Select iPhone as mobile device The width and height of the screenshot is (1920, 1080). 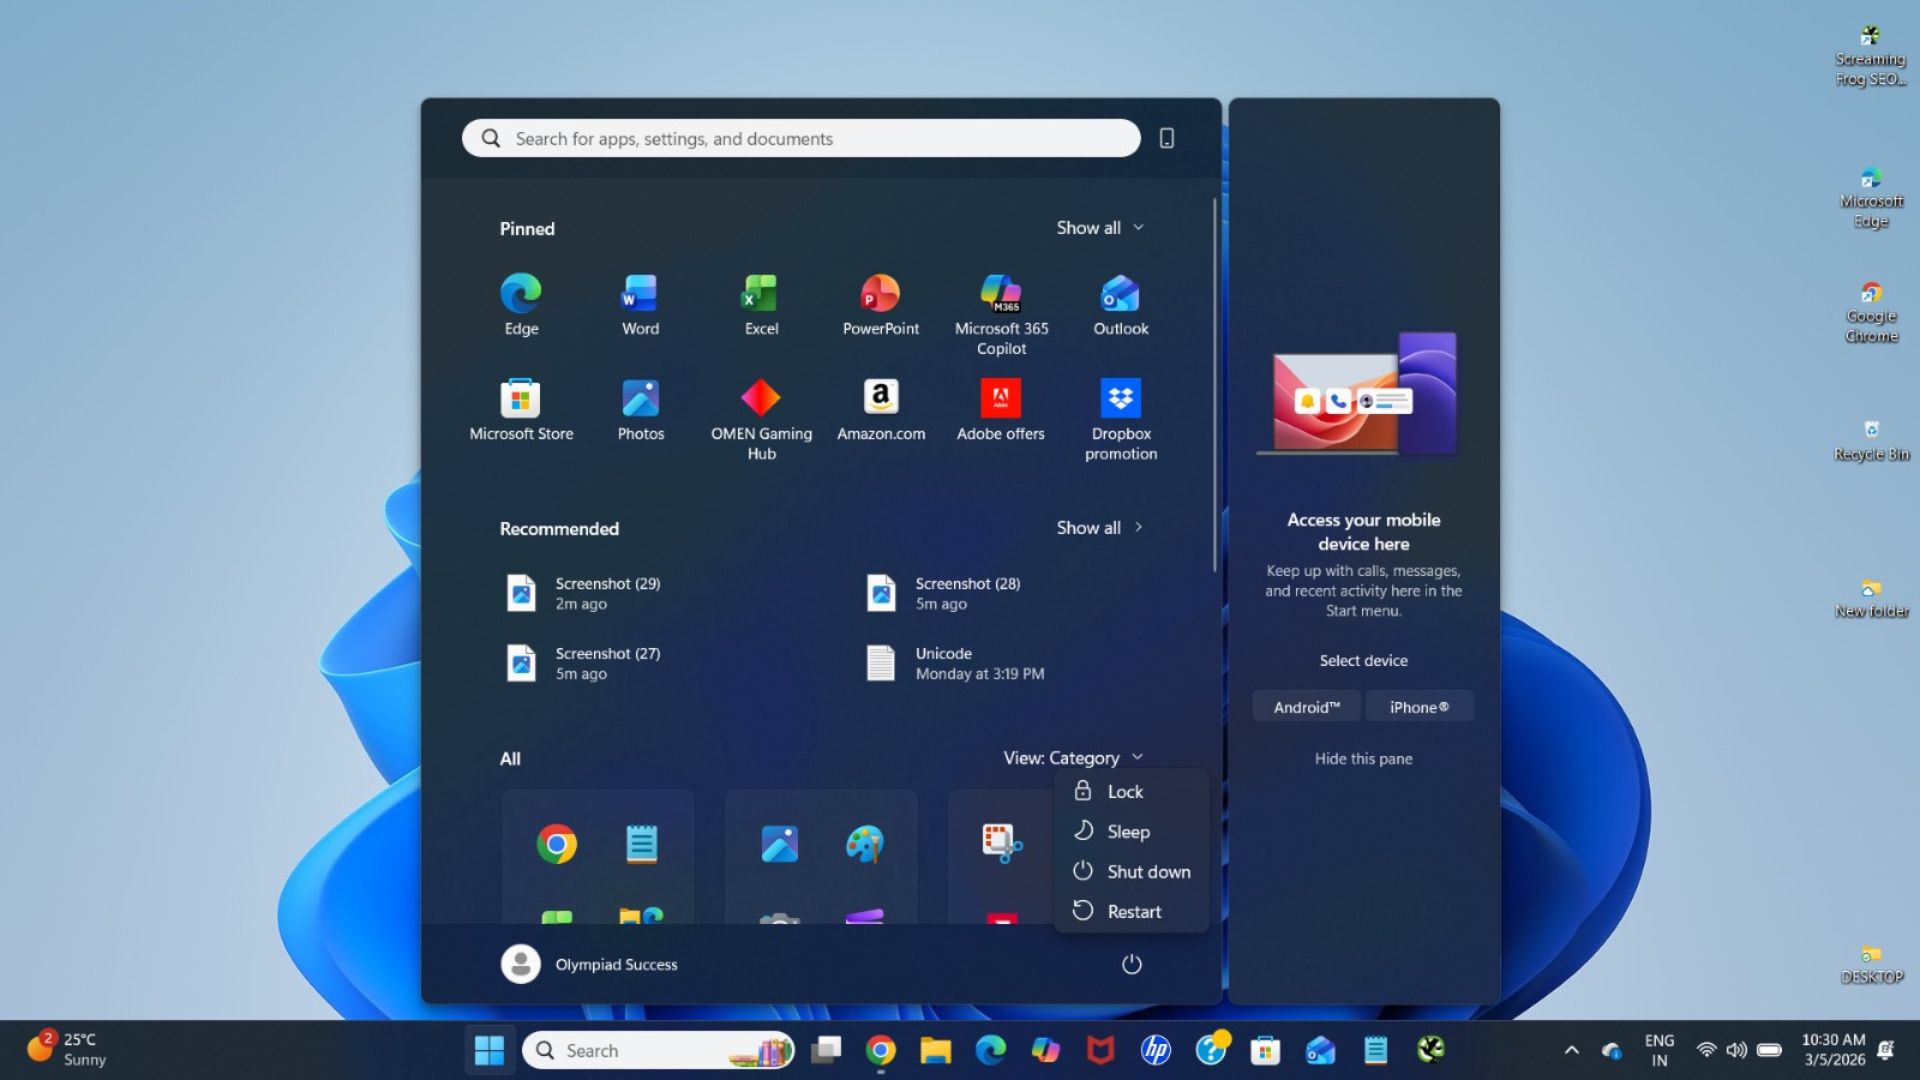pos(1418,706)
